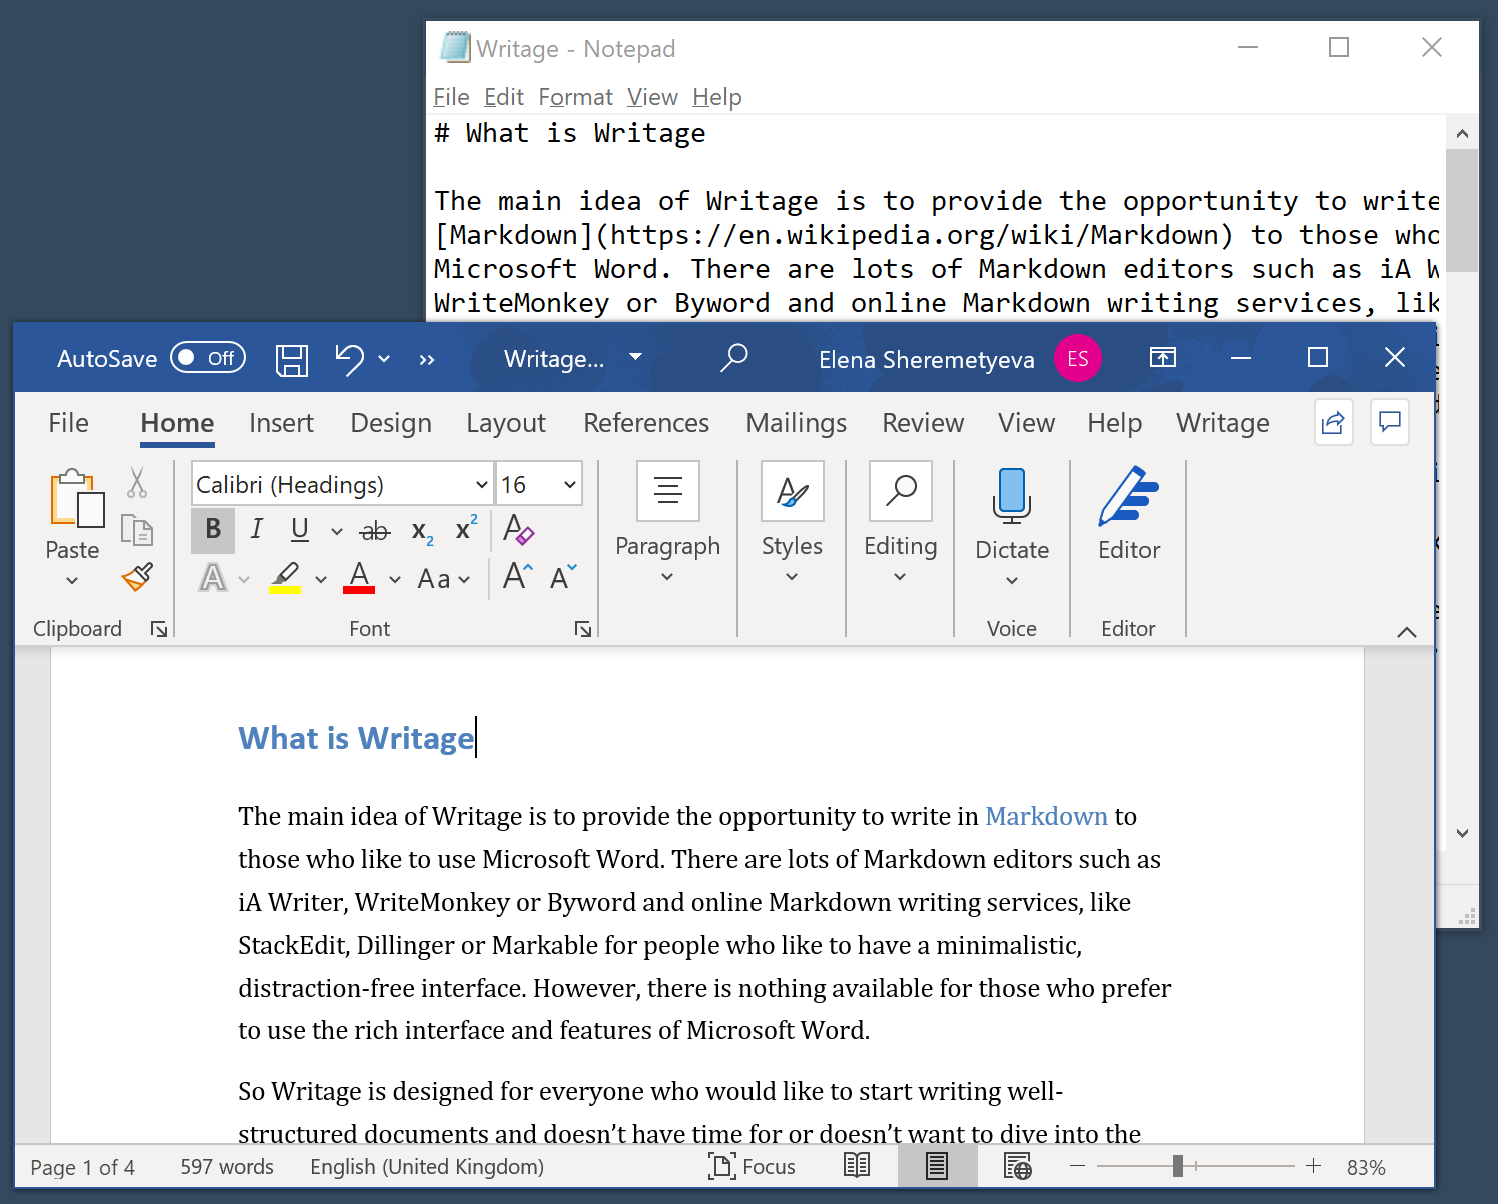1498x1204 pixels.
Task: Open the Editor pen icon
Action: tap(1128, 496)
